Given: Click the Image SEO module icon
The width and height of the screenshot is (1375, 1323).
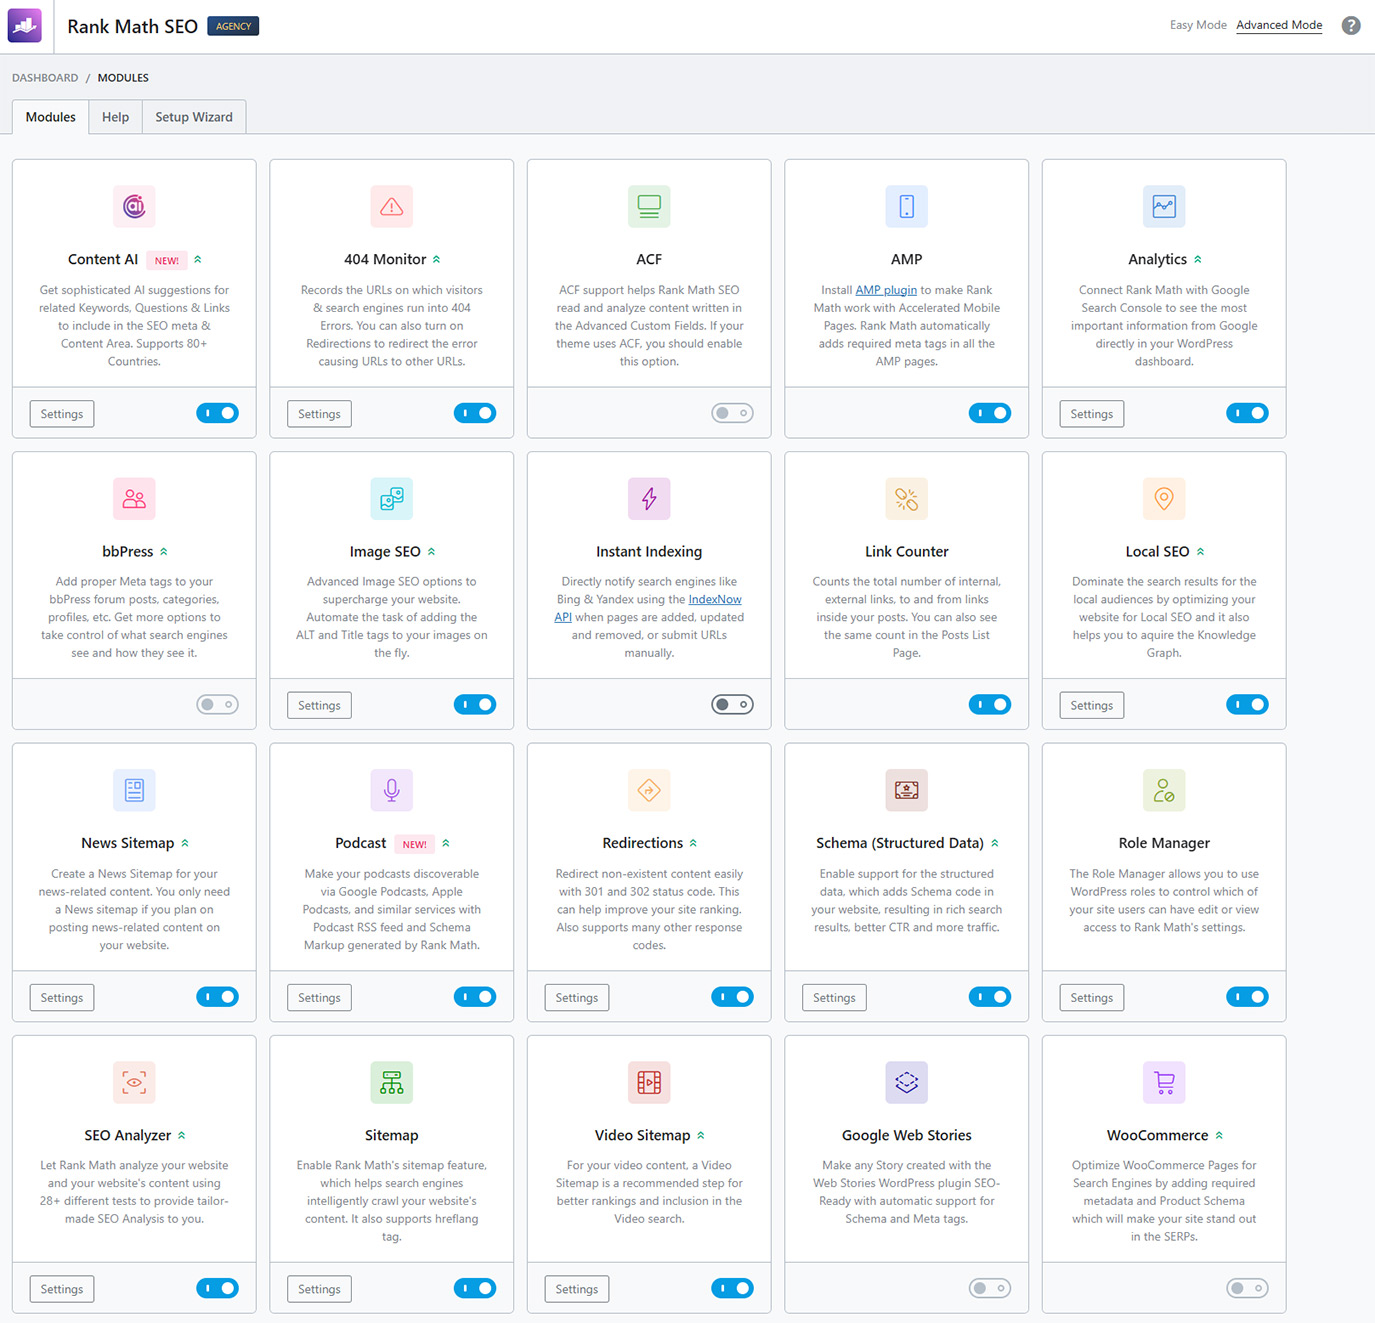Looking at the screenshot, I should pyautogui.click(x=392, y=498).
